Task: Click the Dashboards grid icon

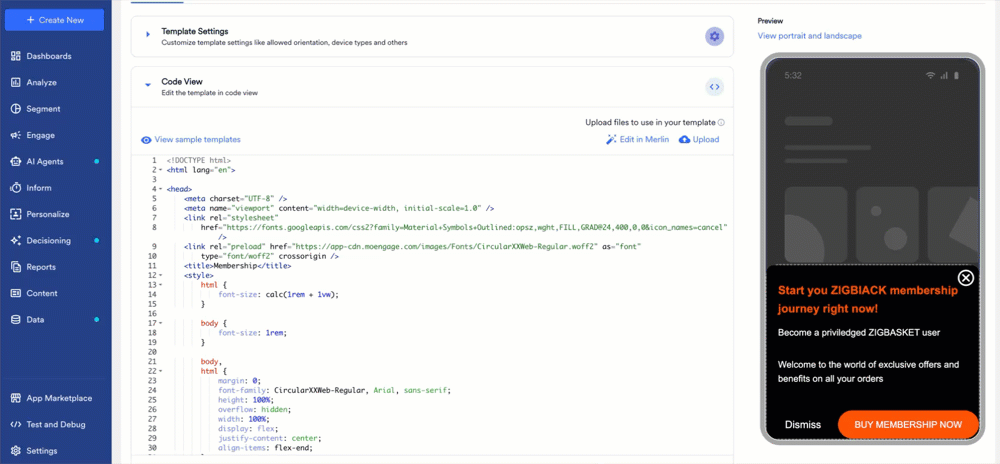Action: point(16,56)
